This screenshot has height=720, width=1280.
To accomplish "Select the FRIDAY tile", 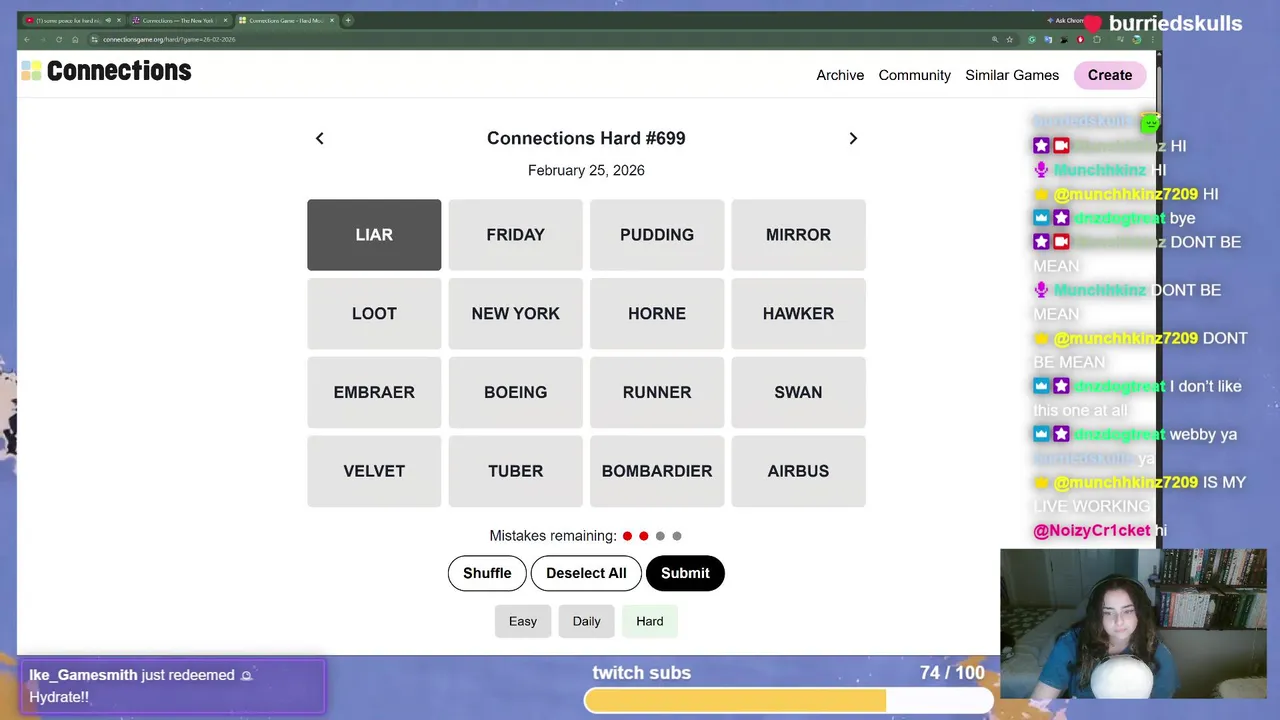I will (x=515, y=235).
